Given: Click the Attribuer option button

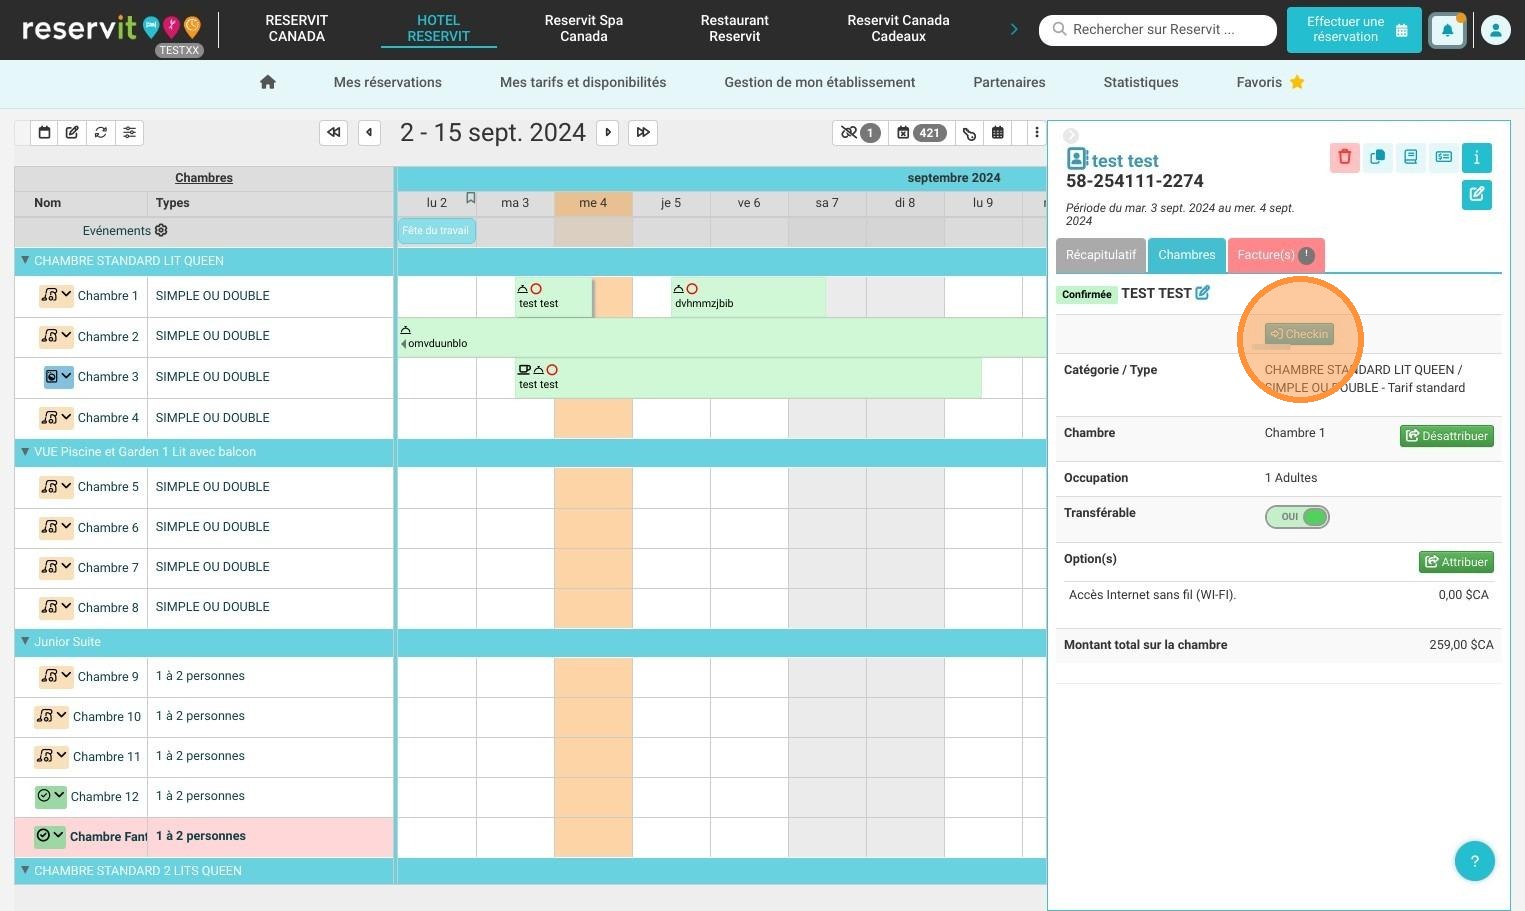Looking at the screenshot, I should [1456, 562].
